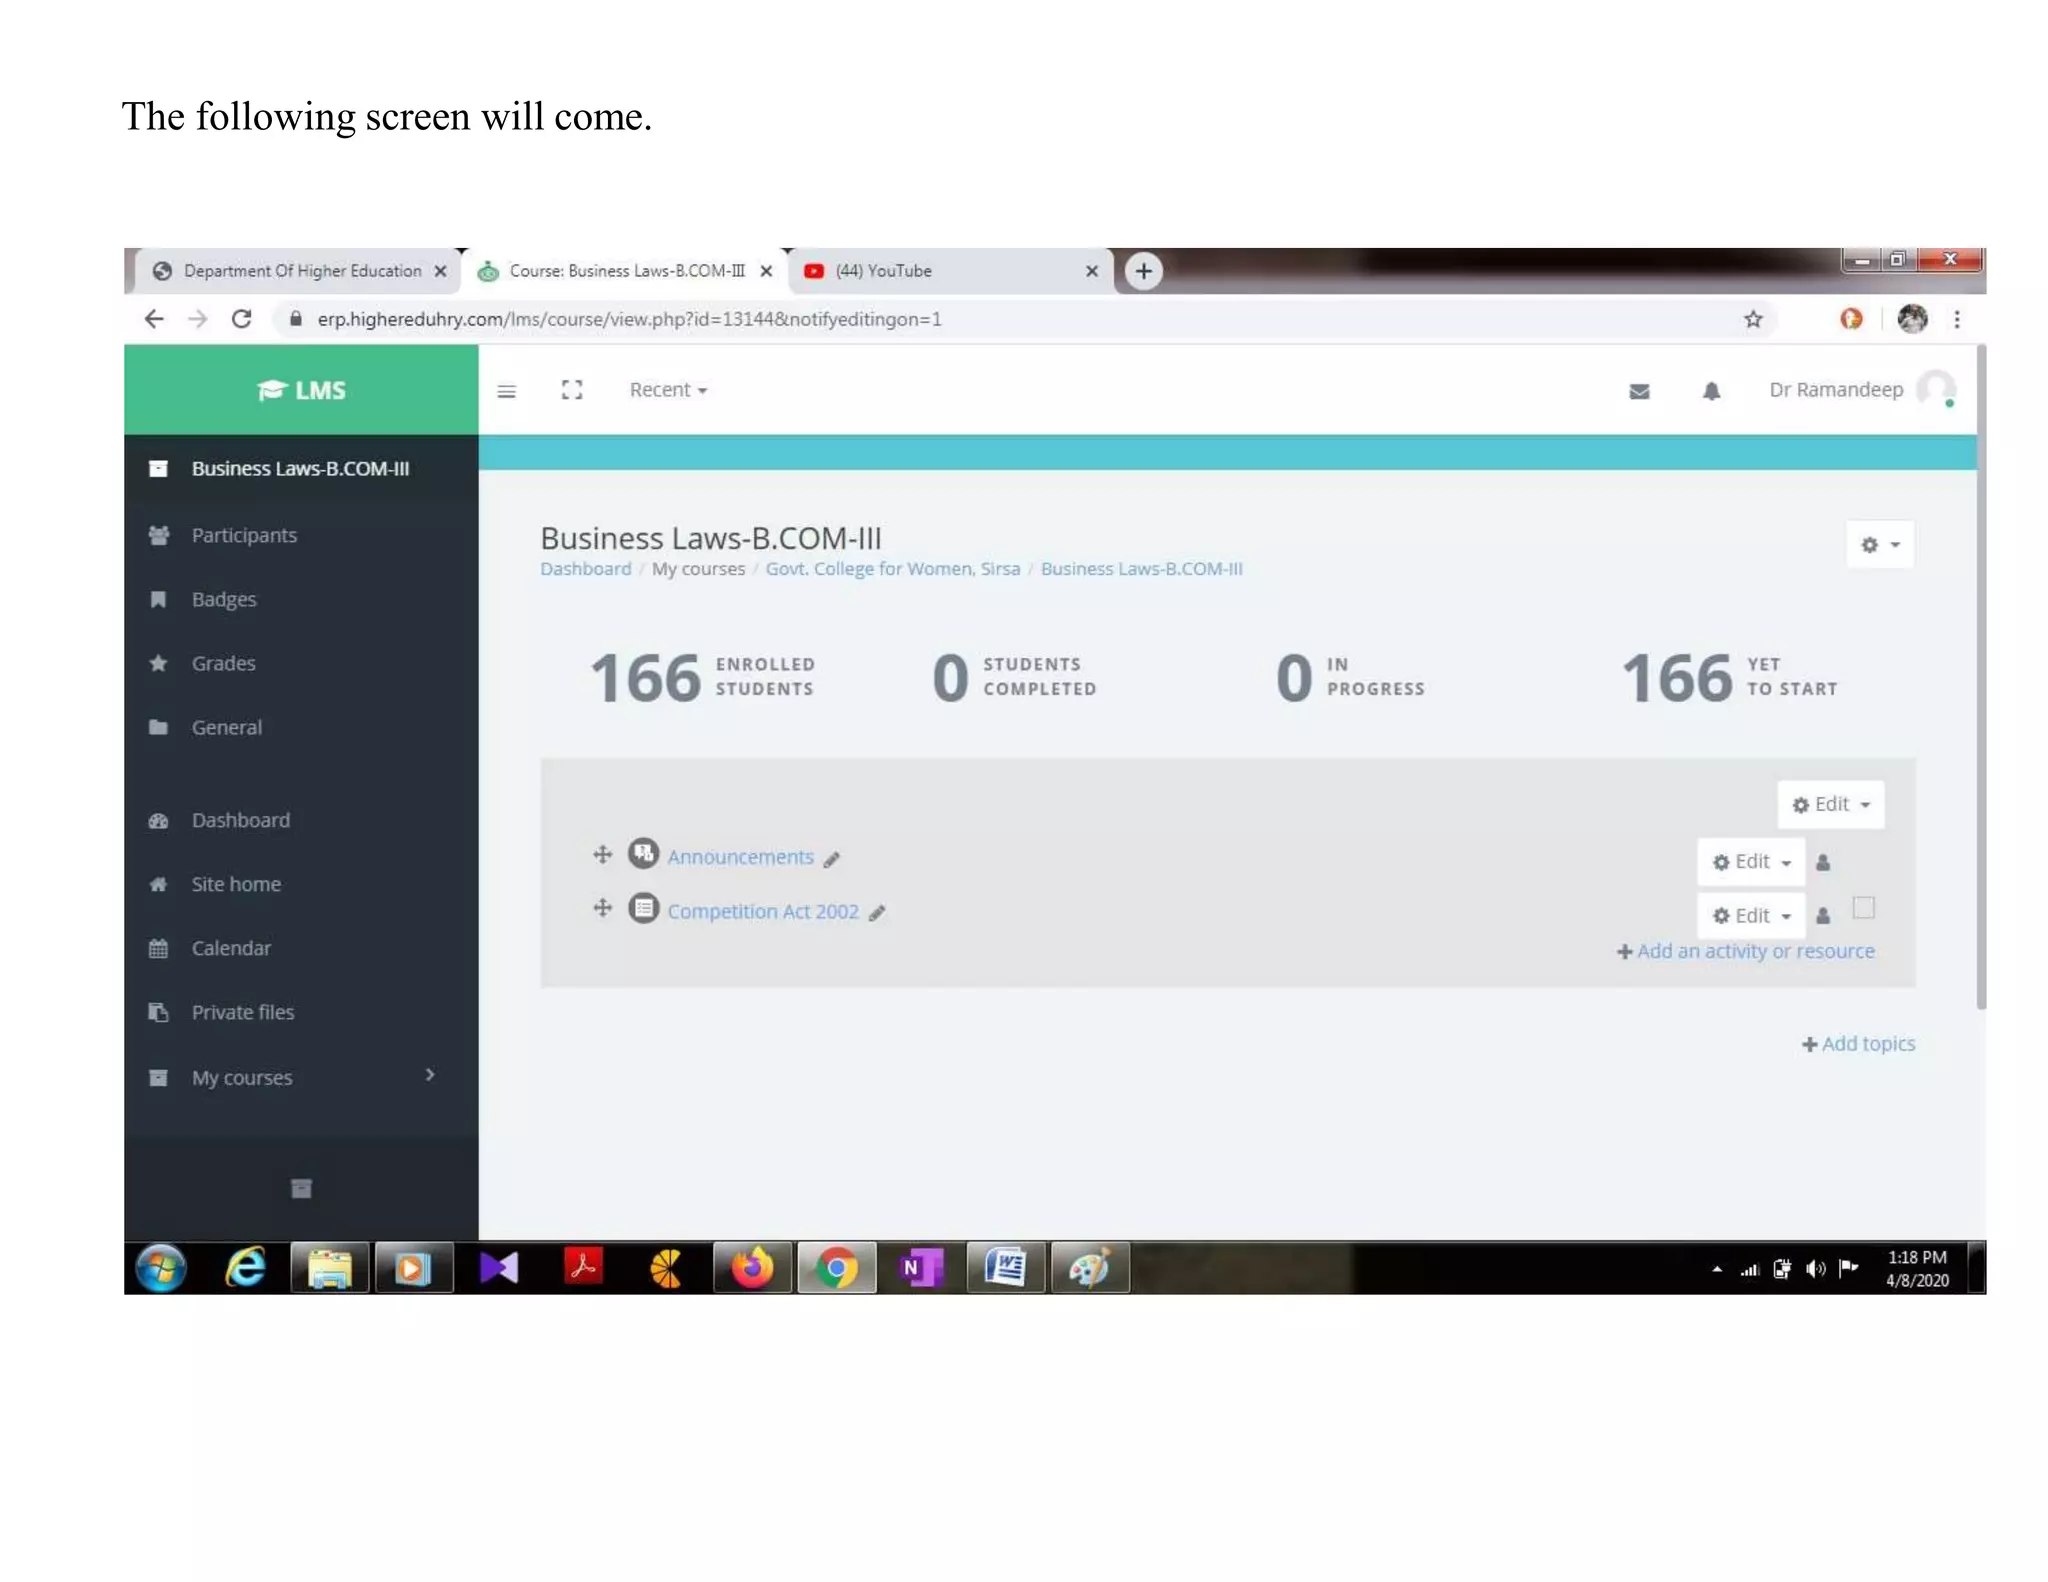
Task: Open the Recent dropdown menu
Action: pos(668,390)
